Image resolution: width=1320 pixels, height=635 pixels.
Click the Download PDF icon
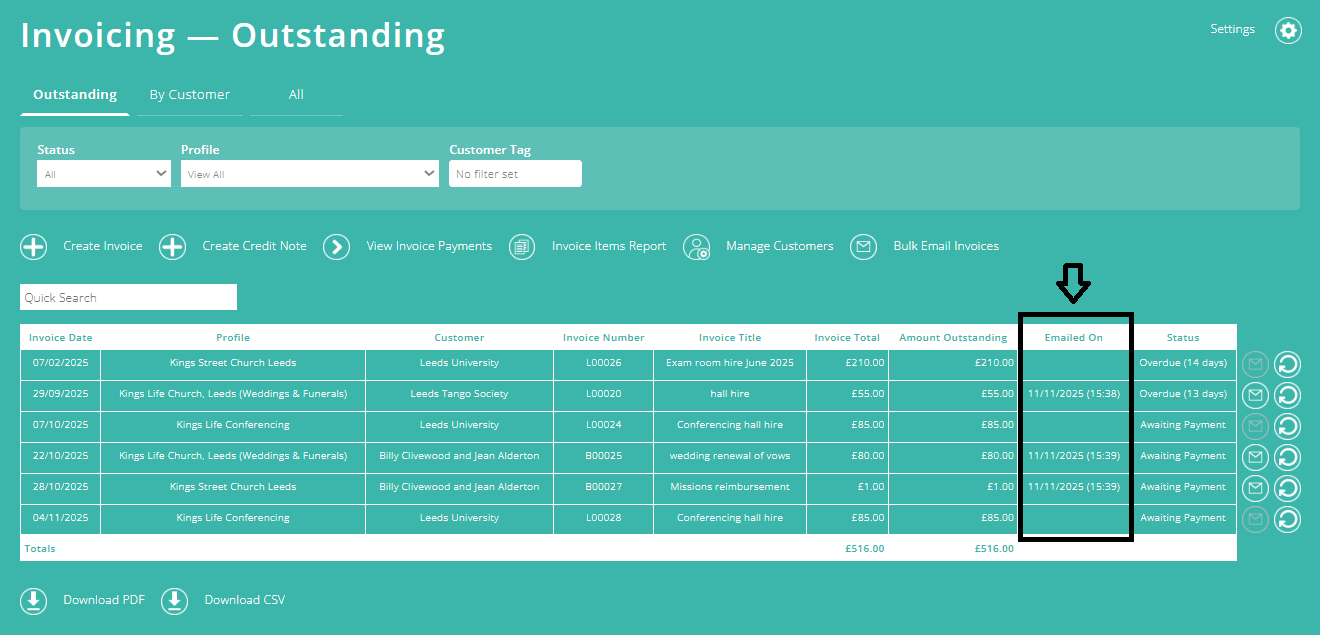33,600
